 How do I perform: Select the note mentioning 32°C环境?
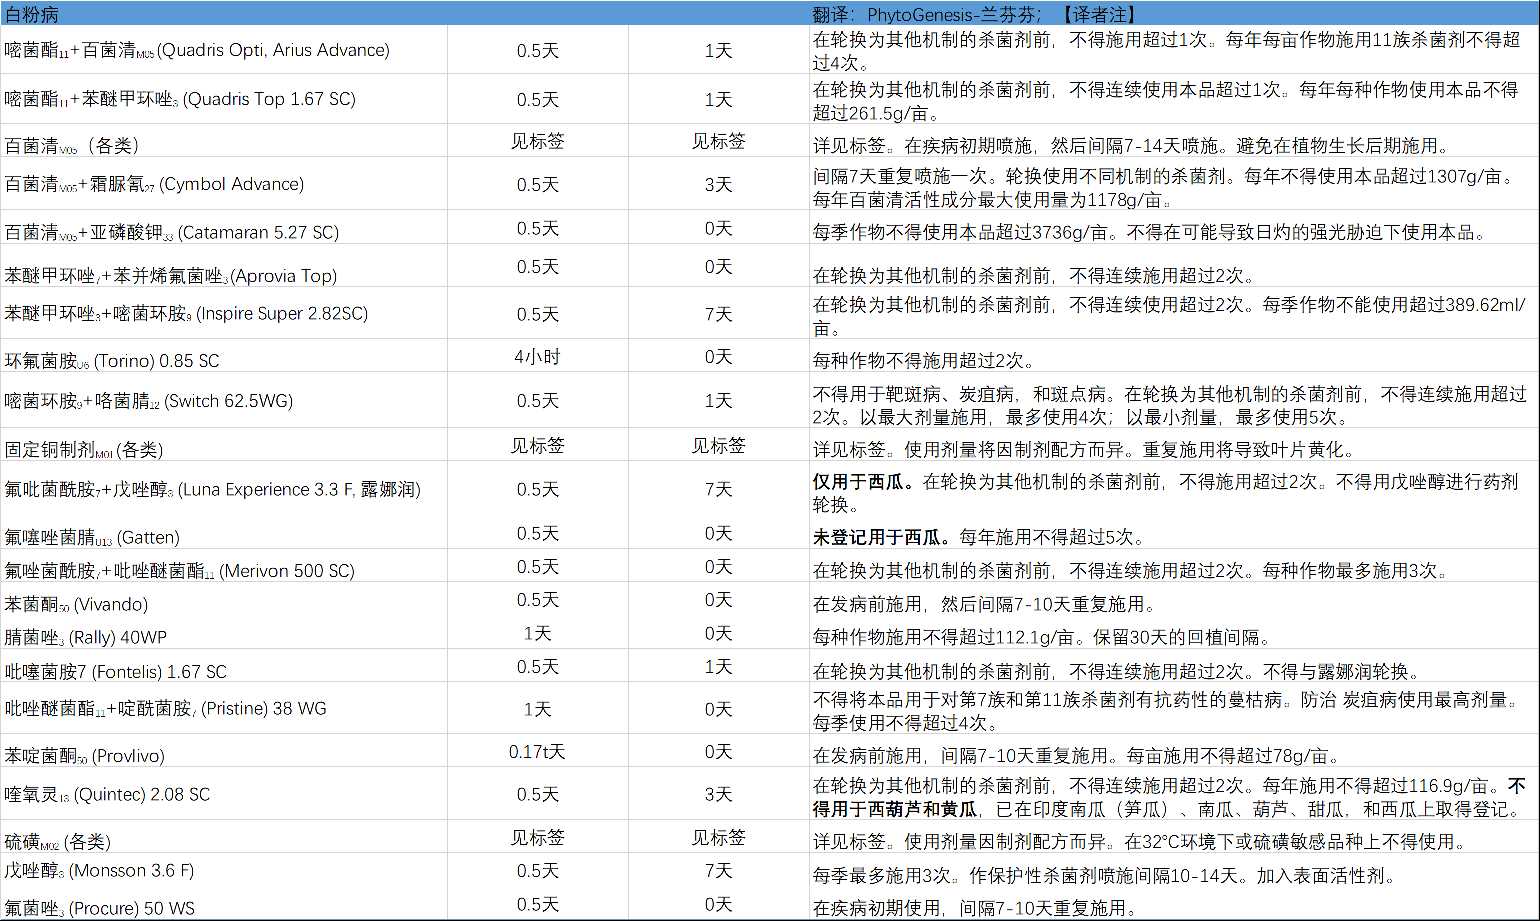tap(1174, 838)
